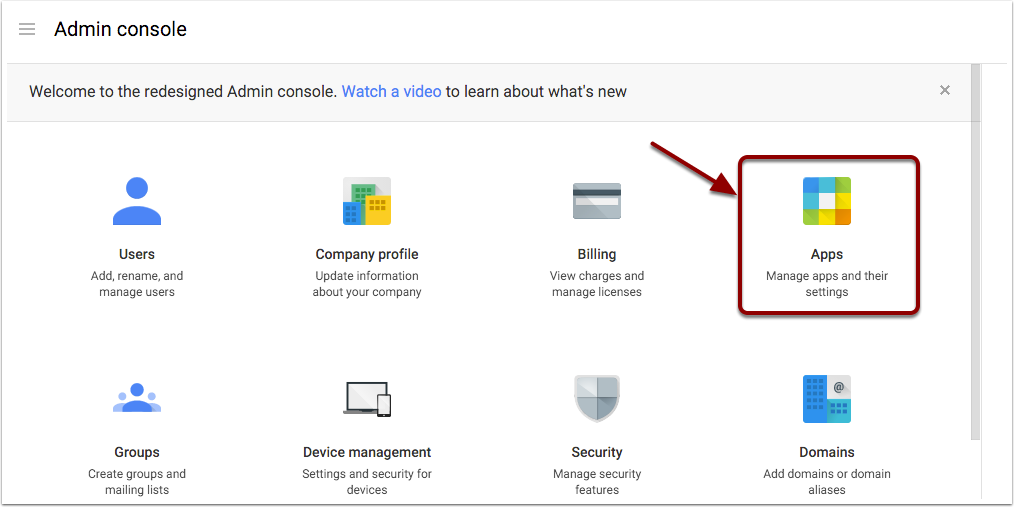The image size is (1014, 507).
Task: Open the hamburger main menu
Action: click(x=27, y=29)
